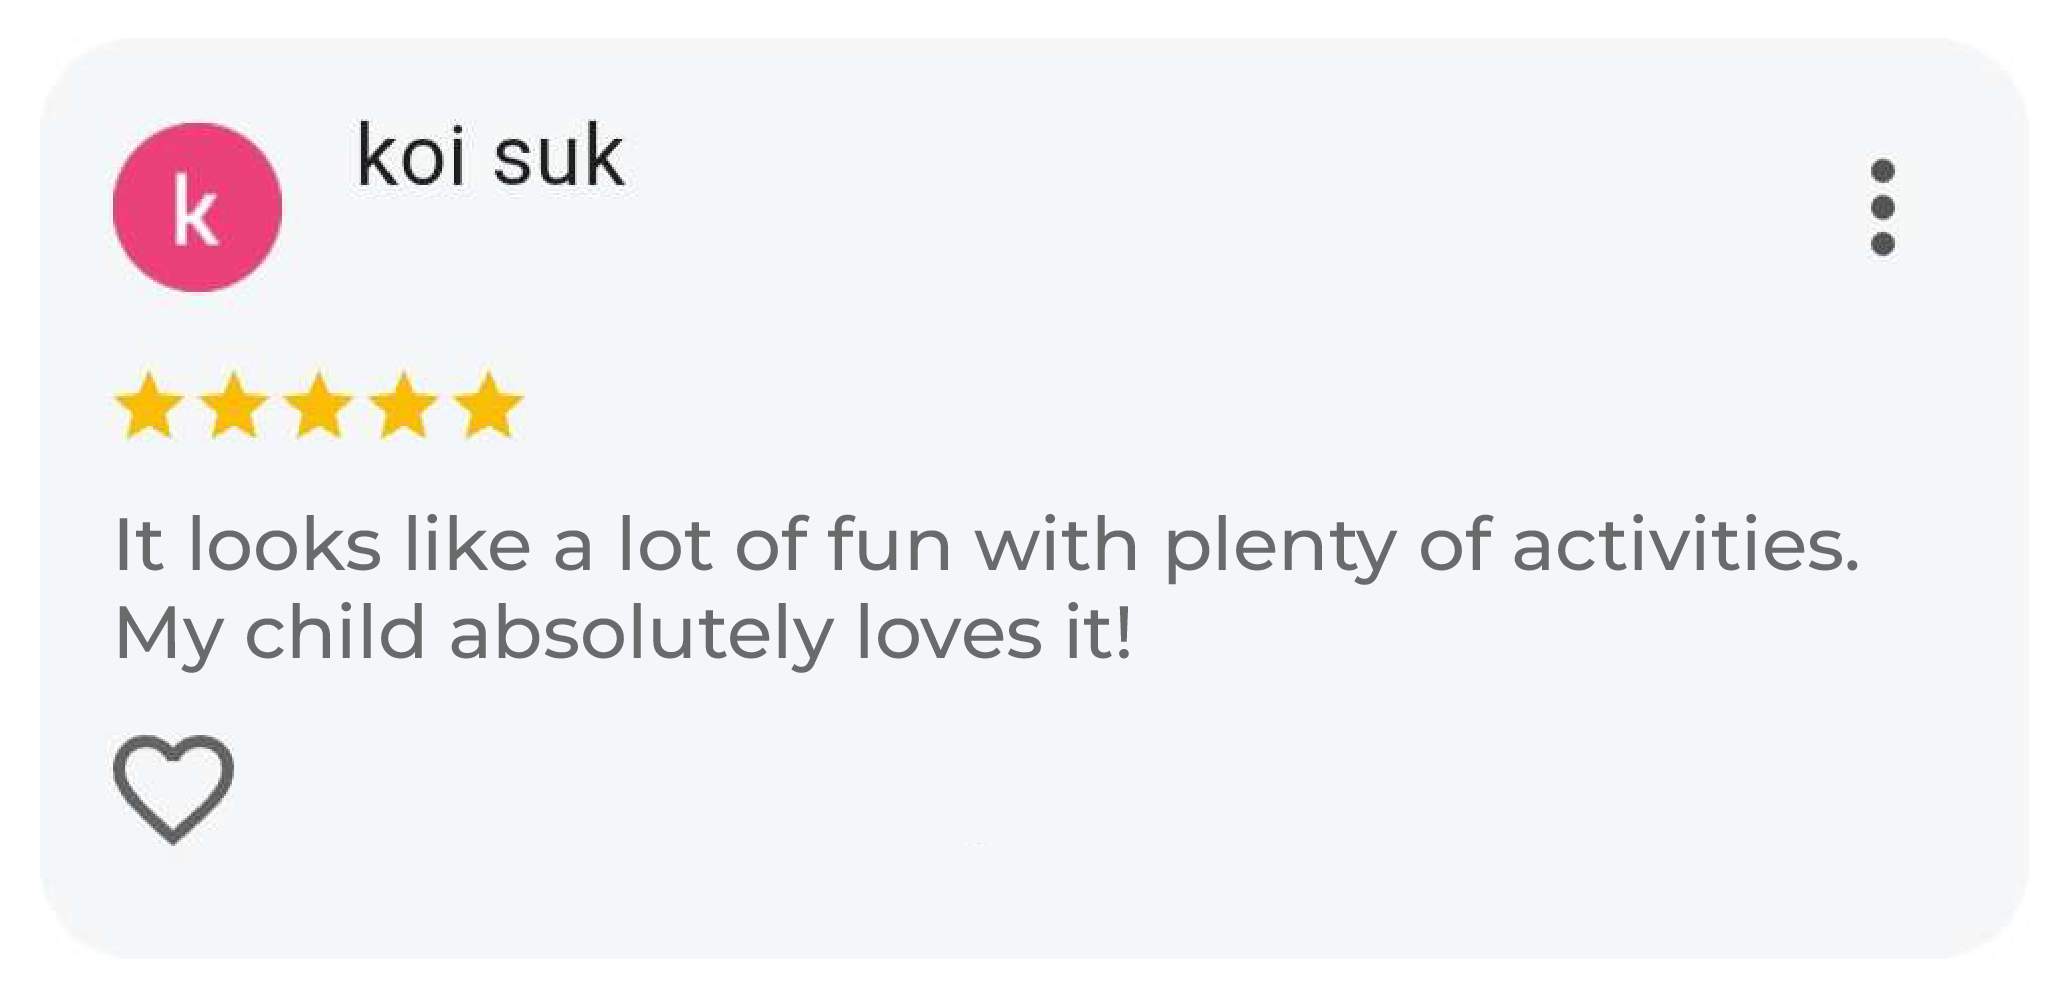The image size is (2069, 996).
Task: Open reviewer profile via 'koi suk' name
Action: [x=490, y=156]
